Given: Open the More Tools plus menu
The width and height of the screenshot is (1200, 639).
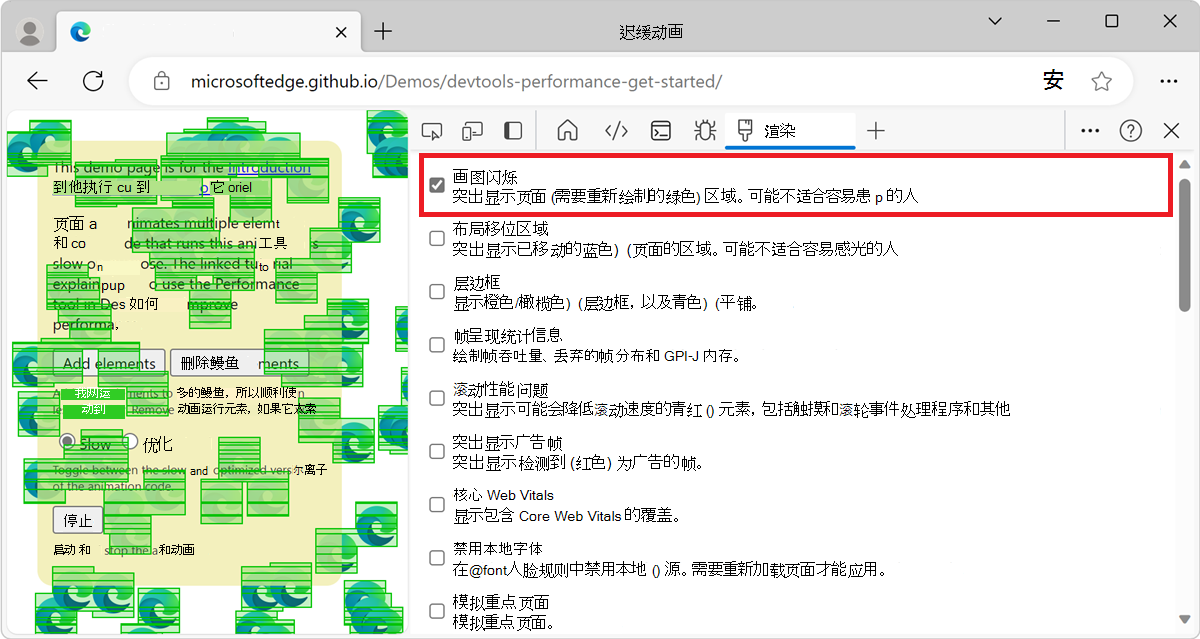Looking at the screenshot, I should (x=876, y=130).
